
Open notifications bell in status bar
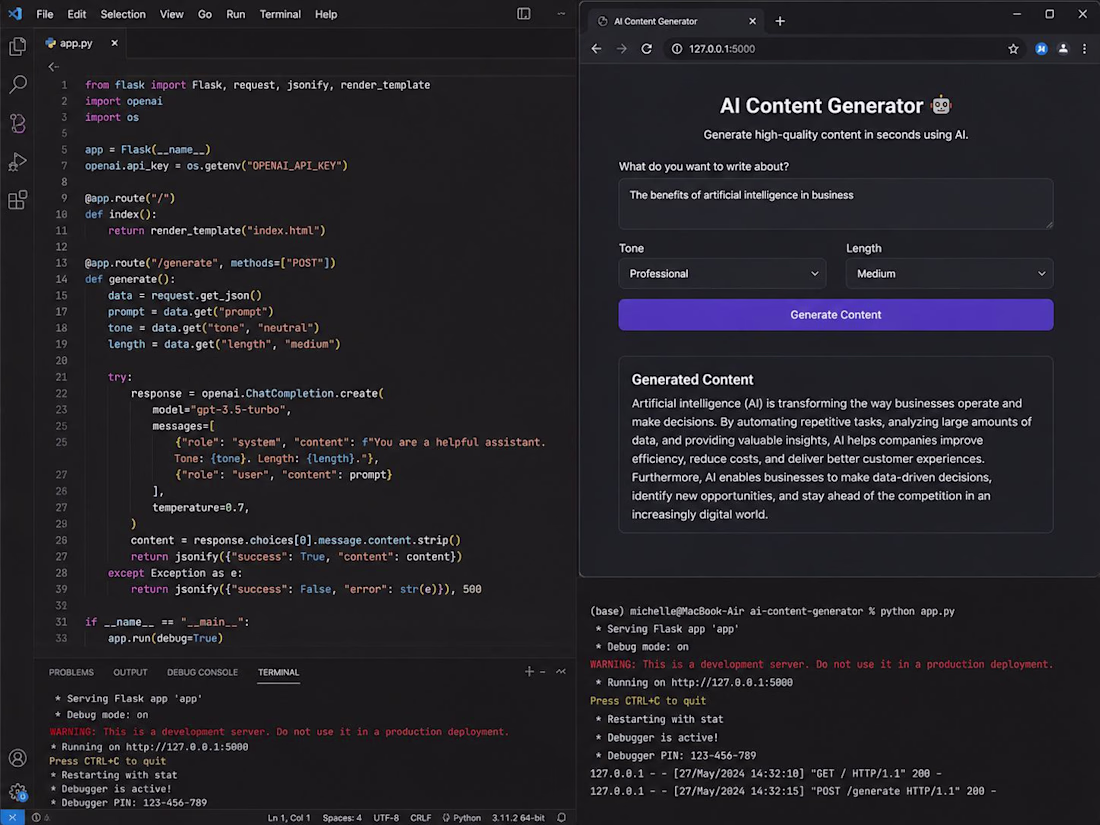pyautogui.click(x=561, y=817)
